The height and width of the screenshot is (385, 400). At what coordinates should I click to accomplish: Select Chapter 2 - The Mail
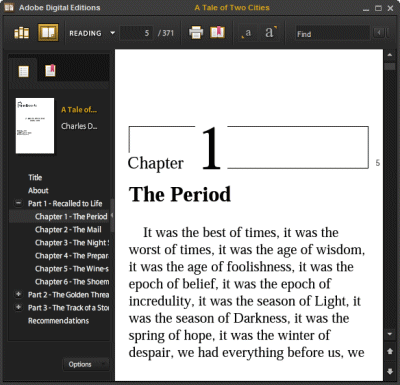pyautogui.click(x=68, y=230)
